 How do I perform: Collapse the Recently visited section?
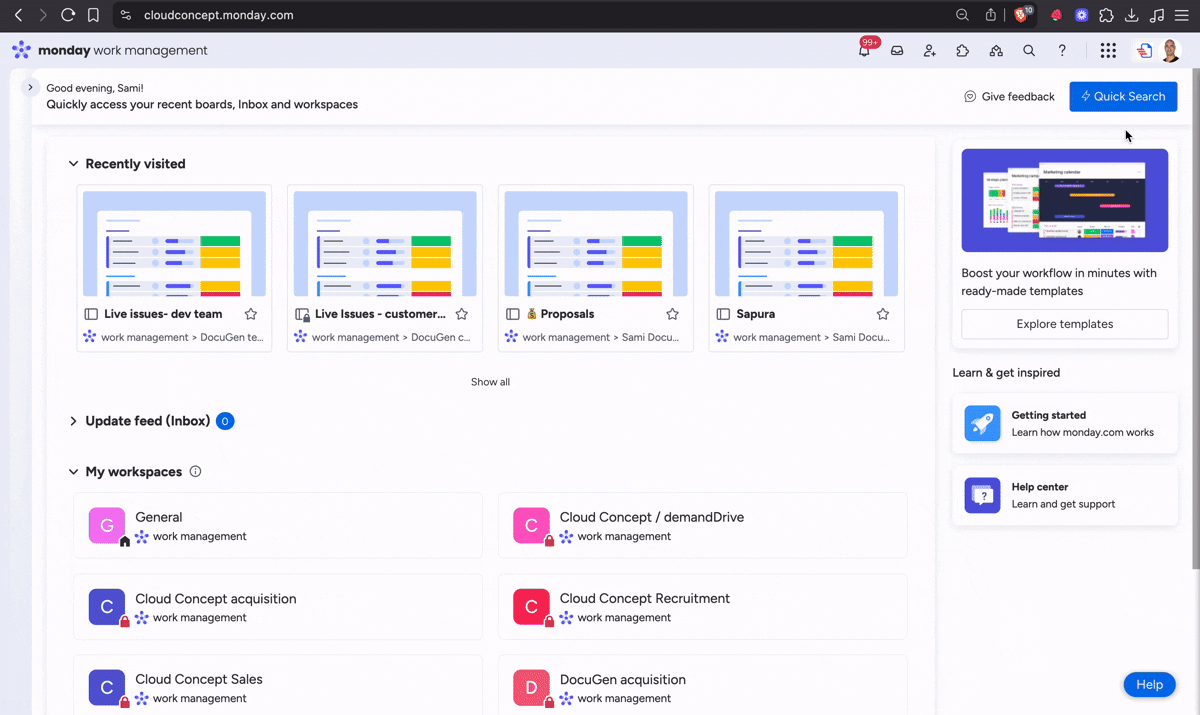pyautogui.click(x=73, y=164)
